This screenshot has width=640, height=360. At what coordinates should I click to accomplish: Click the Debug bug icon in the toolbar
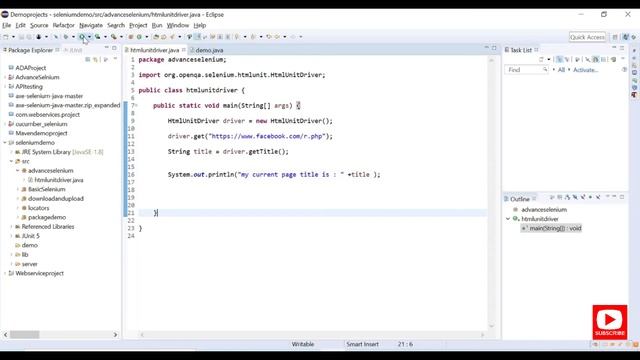pyautogui.click(x=65, y=37)
